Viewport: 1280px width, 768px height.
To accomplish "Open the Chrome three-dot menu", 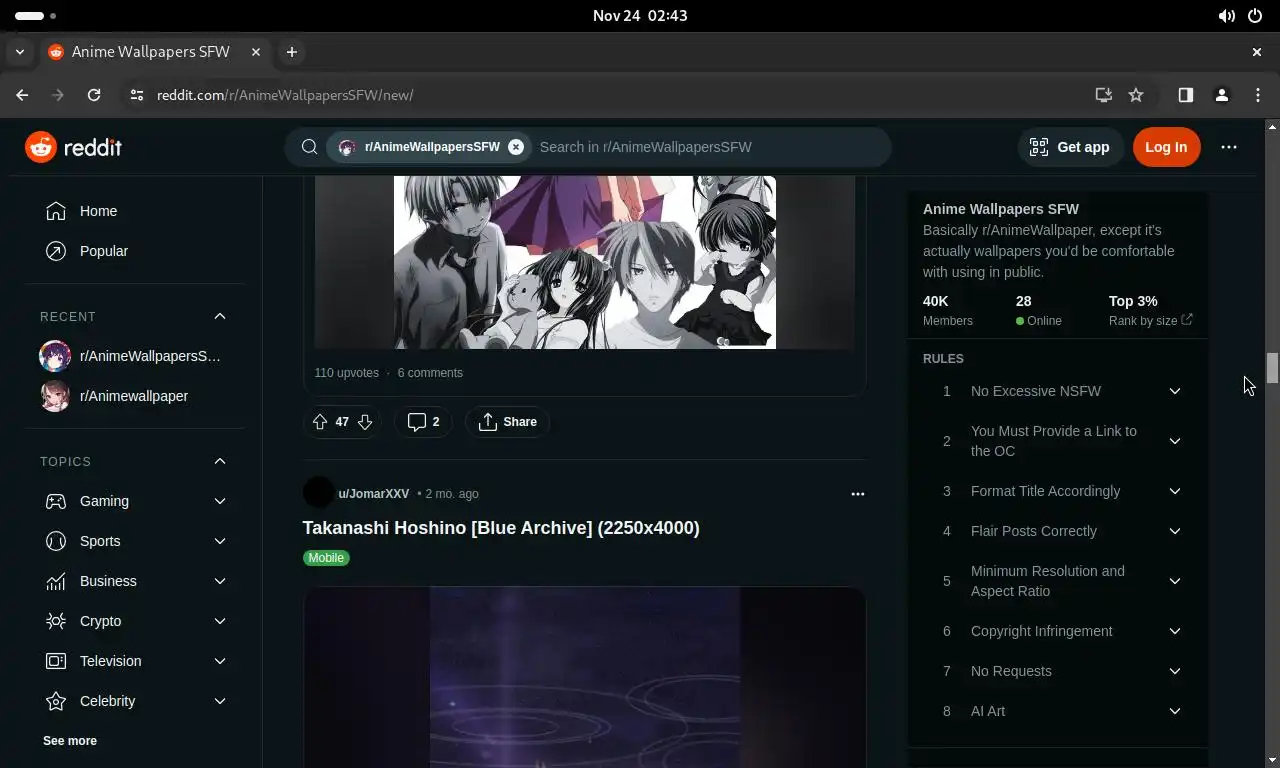I will click(1257, 95).
